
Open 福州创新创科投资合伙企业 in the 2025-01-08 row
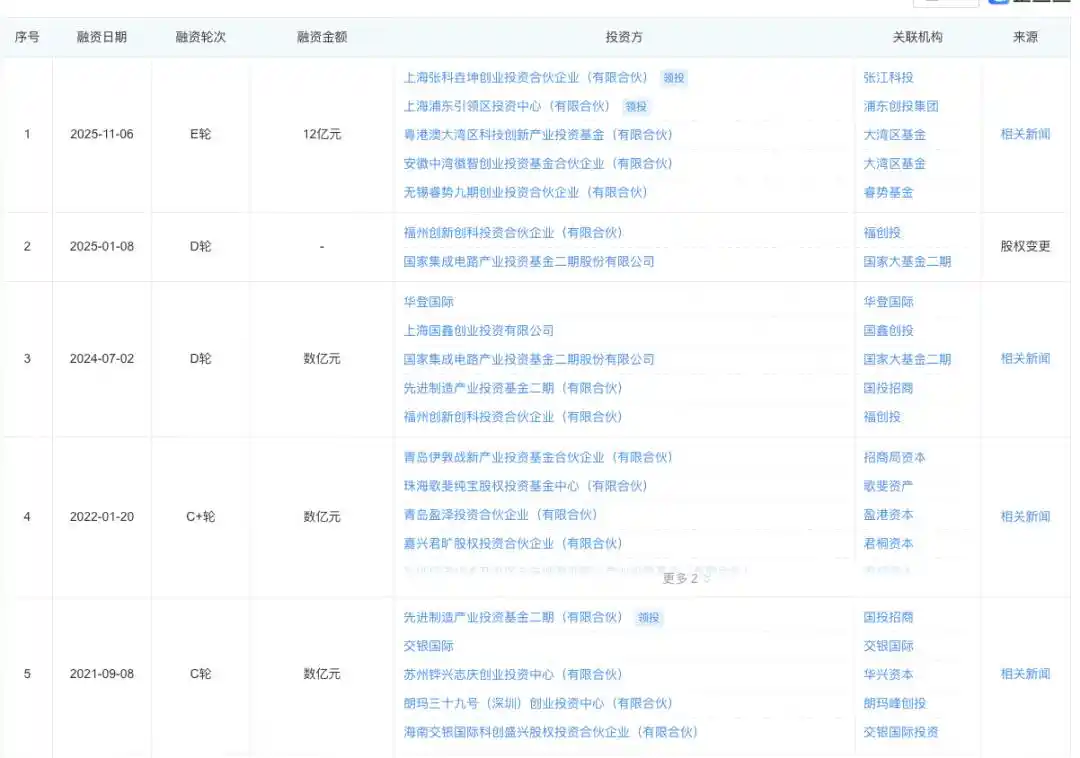coord(513,233)
